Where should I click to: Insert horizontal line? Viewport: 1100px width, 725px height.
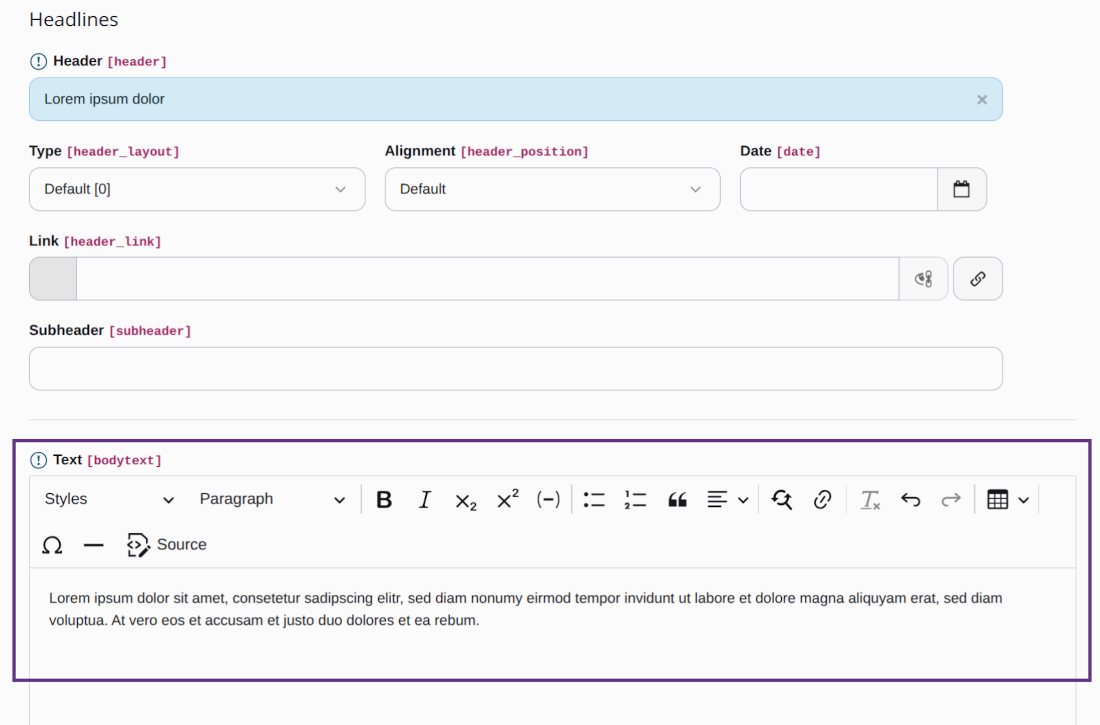point(93,545)
